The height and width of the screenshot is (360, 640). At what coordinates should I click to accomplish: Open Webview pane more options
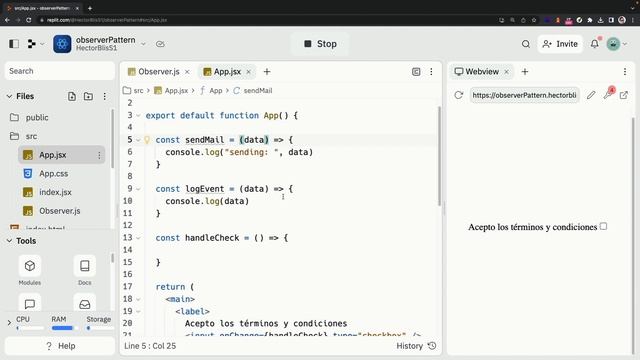pos(625,72)
